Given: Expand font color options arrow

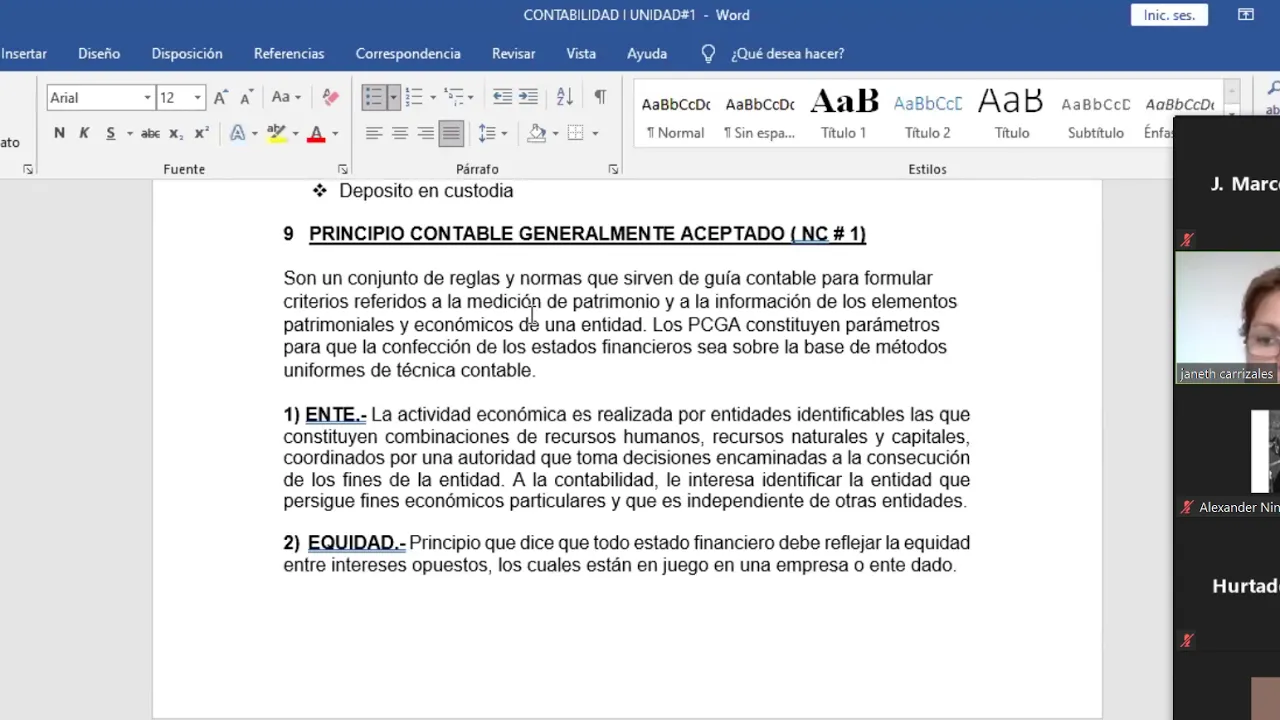Looking at the screenshot, I should coord(335,133).
